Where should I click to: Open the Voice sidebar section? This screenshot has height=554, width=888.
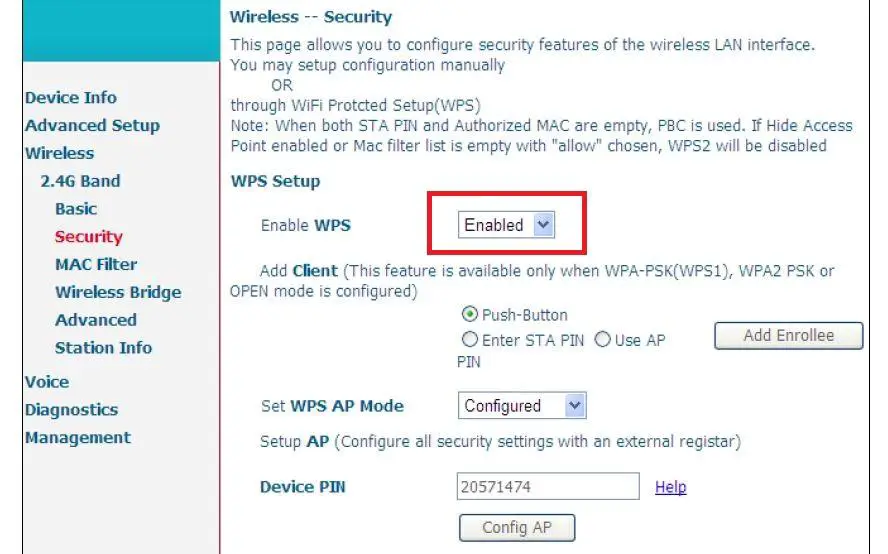click(x=47, y=382)
